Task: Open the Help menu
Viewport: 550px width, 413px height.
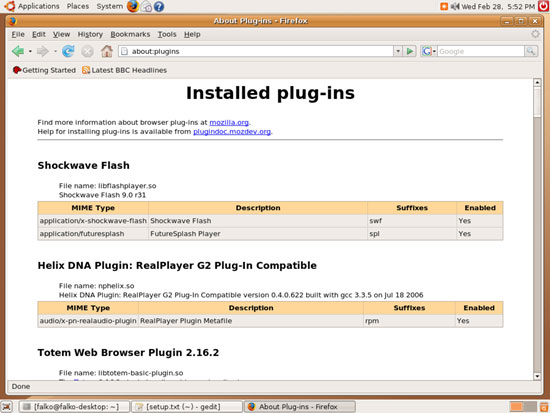Action: pyautogui.click(x=192, y=34)
